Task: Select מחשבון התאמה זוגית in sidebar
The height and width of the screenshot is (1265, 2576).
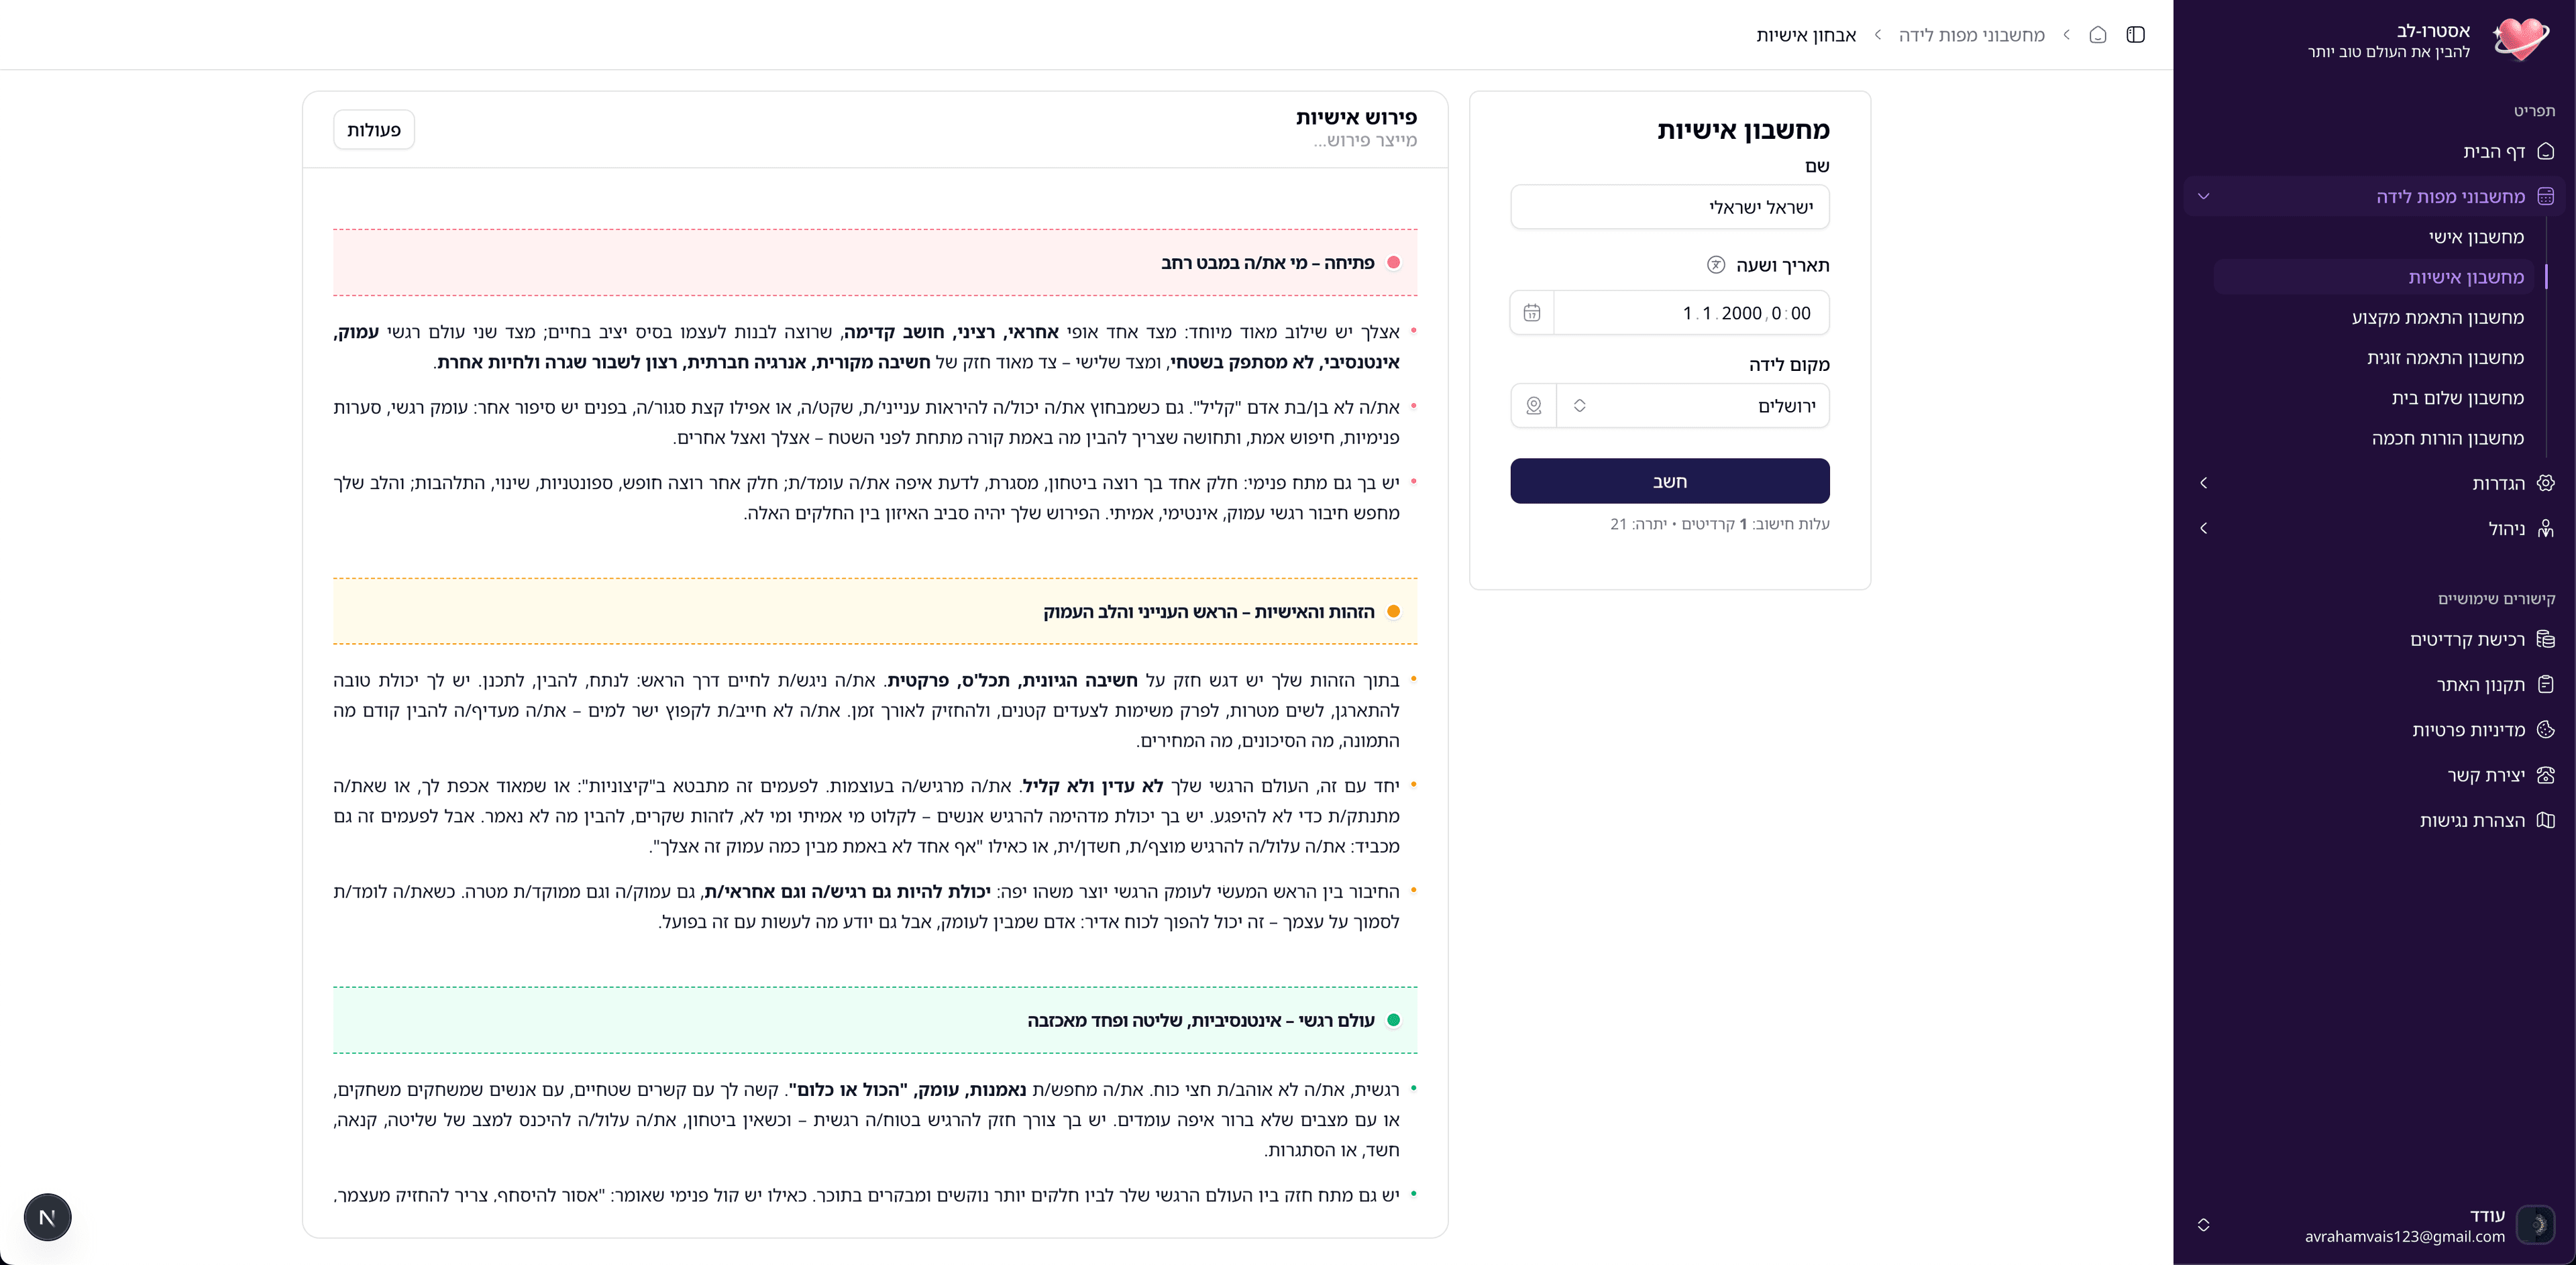Action: (x=2445, y=358)
